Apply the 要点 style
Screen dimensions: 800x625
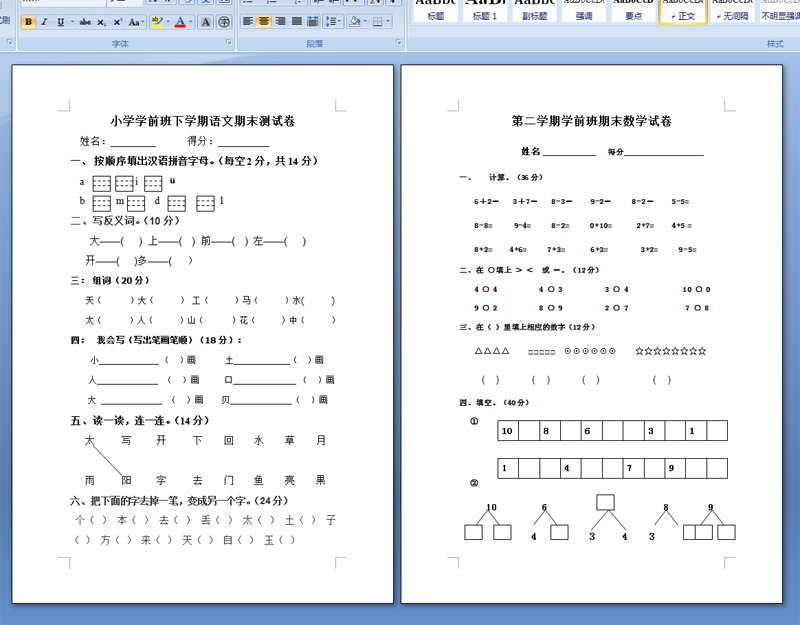point(633,11)
